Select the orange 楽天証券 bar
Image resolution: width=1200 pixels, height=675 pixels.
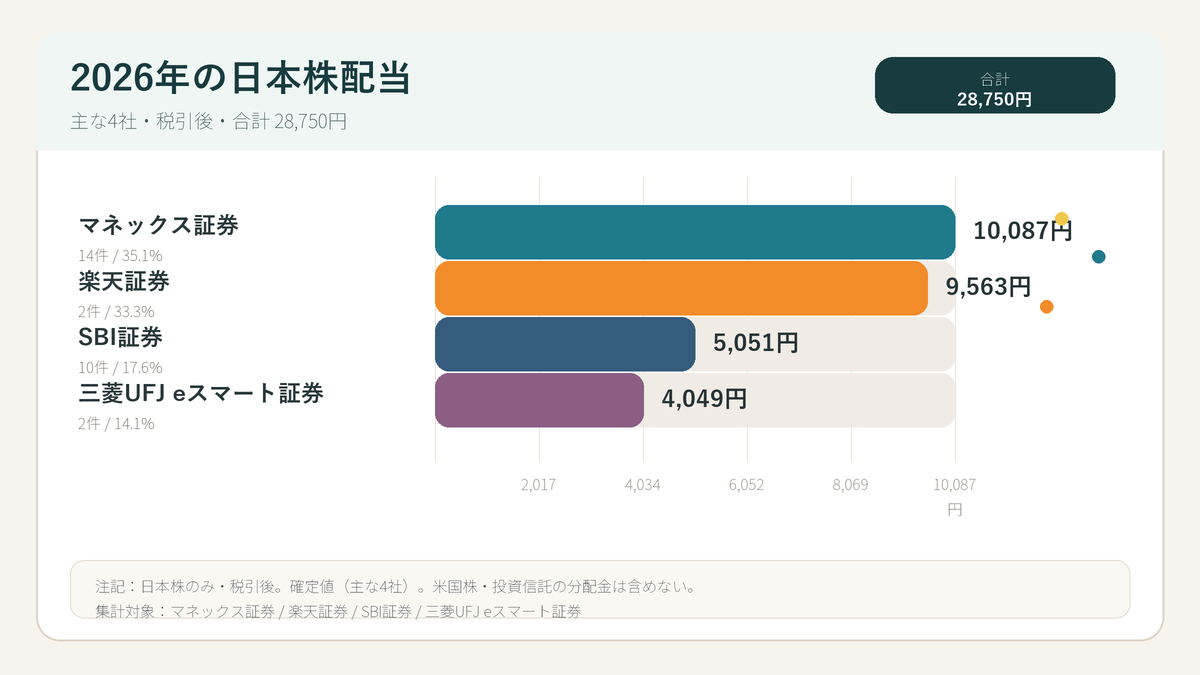[x=681, y=288]
